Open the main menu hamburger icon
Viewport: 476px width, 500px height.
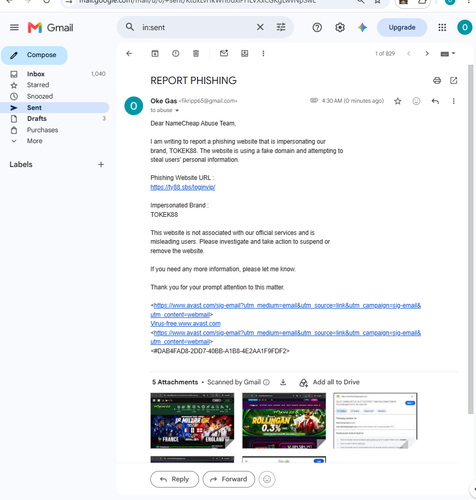point(14,27)
